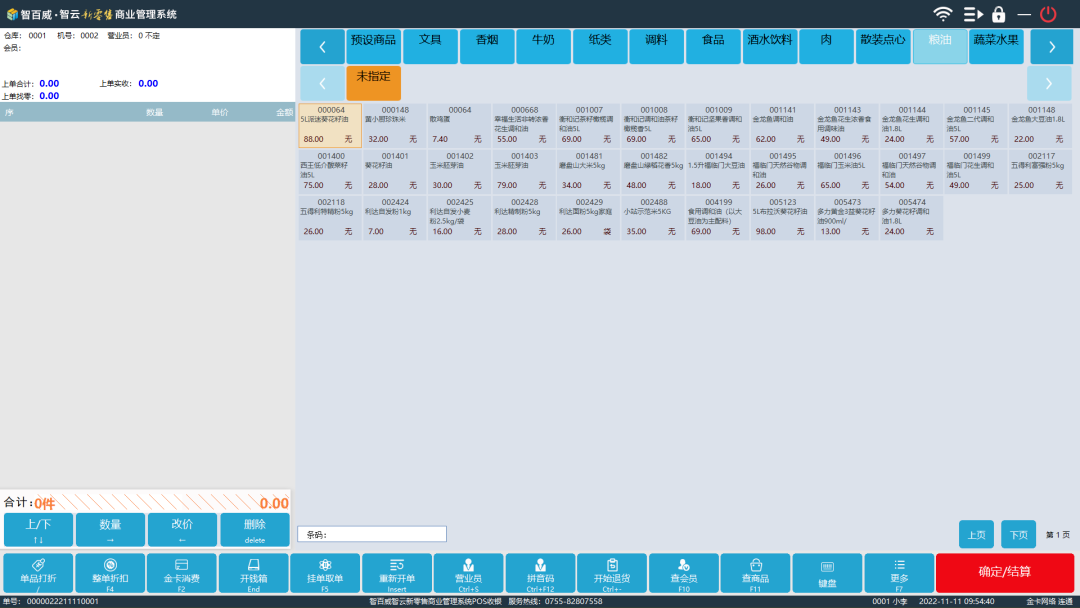Select the 未指定 subcategory tab
This screenshot has width=1080, height=608.
(x=373, y=82)
